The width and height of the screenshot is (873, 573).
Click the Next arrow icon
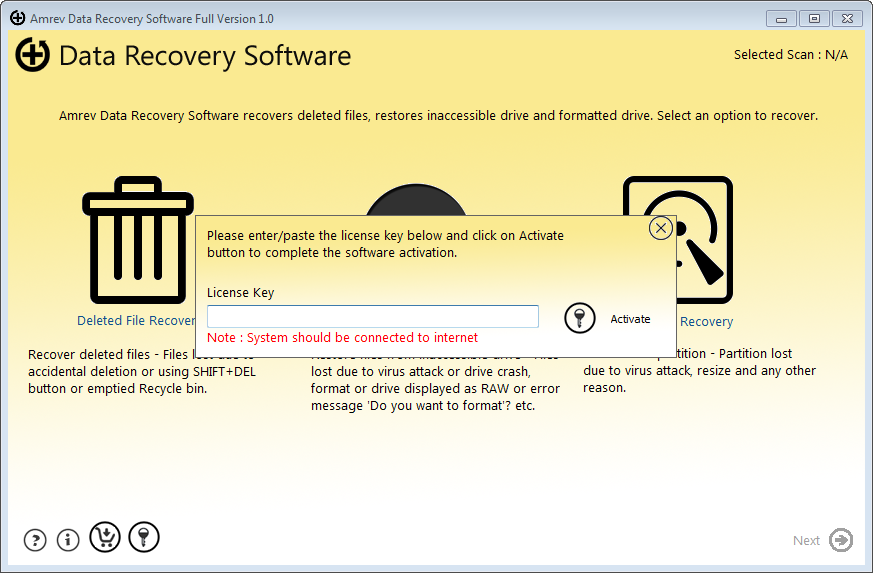point(841,540)
